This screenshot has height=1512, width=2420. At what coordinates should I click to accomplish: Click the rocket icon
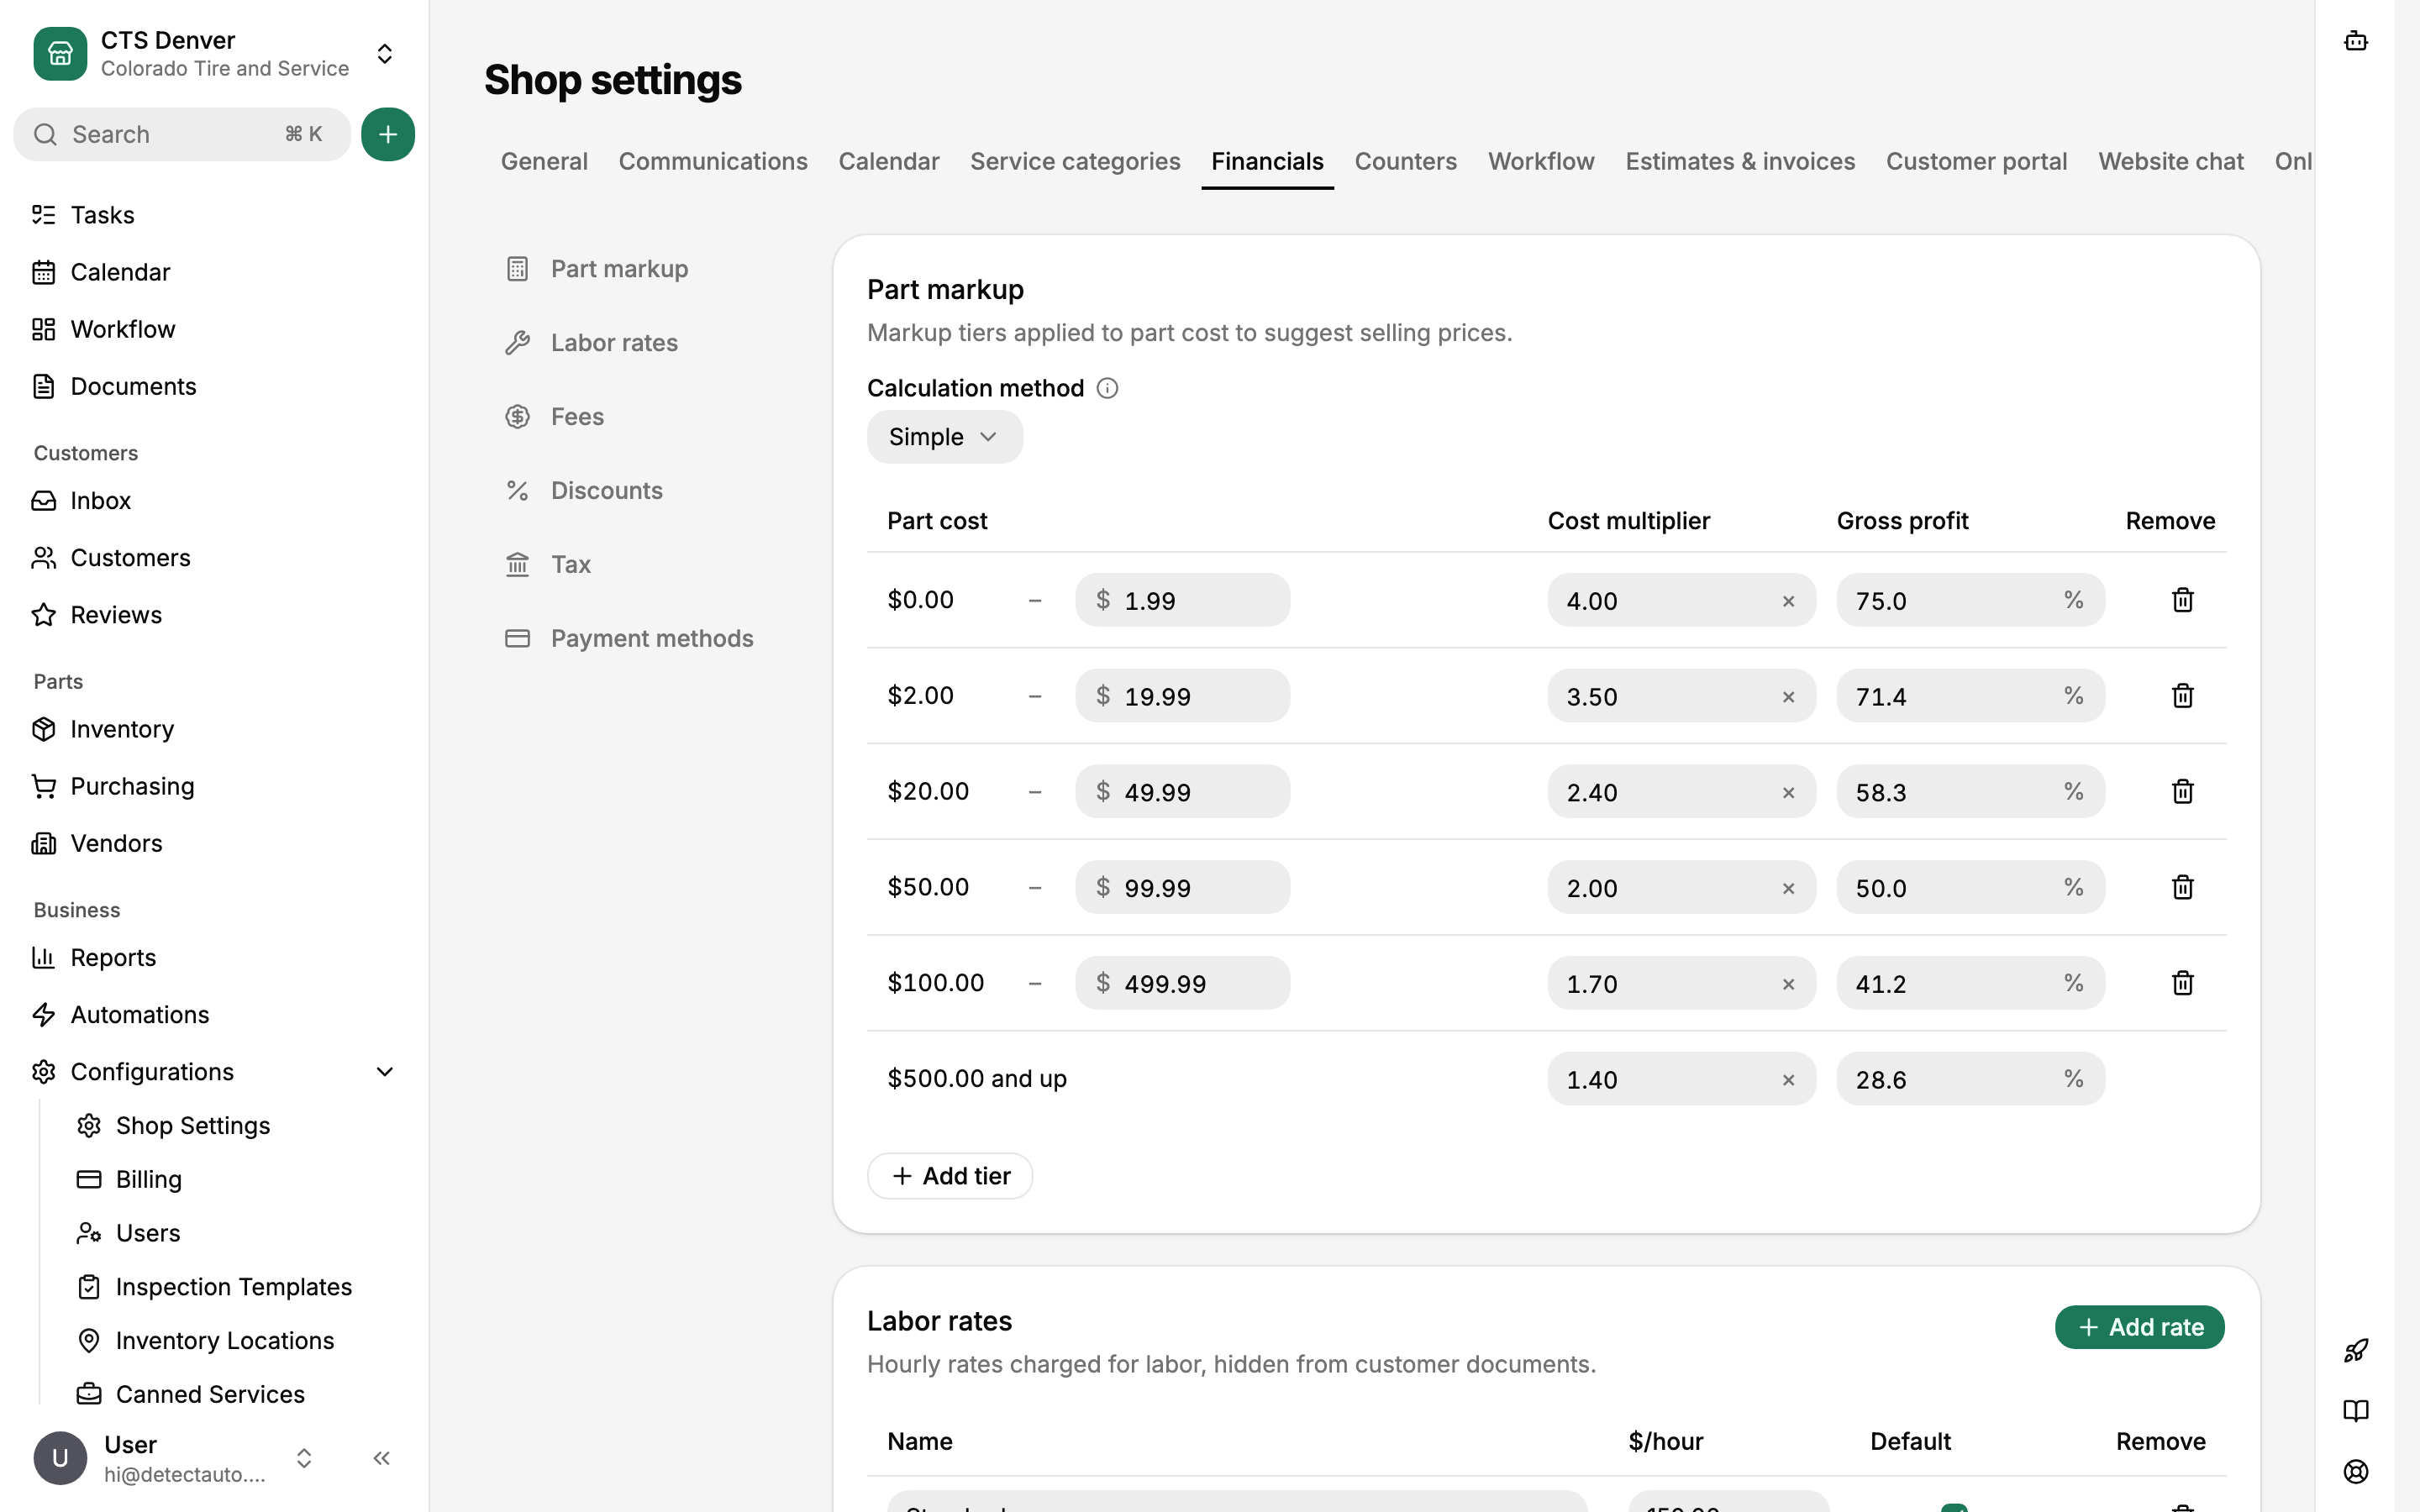click(x=2356, y=1351)
